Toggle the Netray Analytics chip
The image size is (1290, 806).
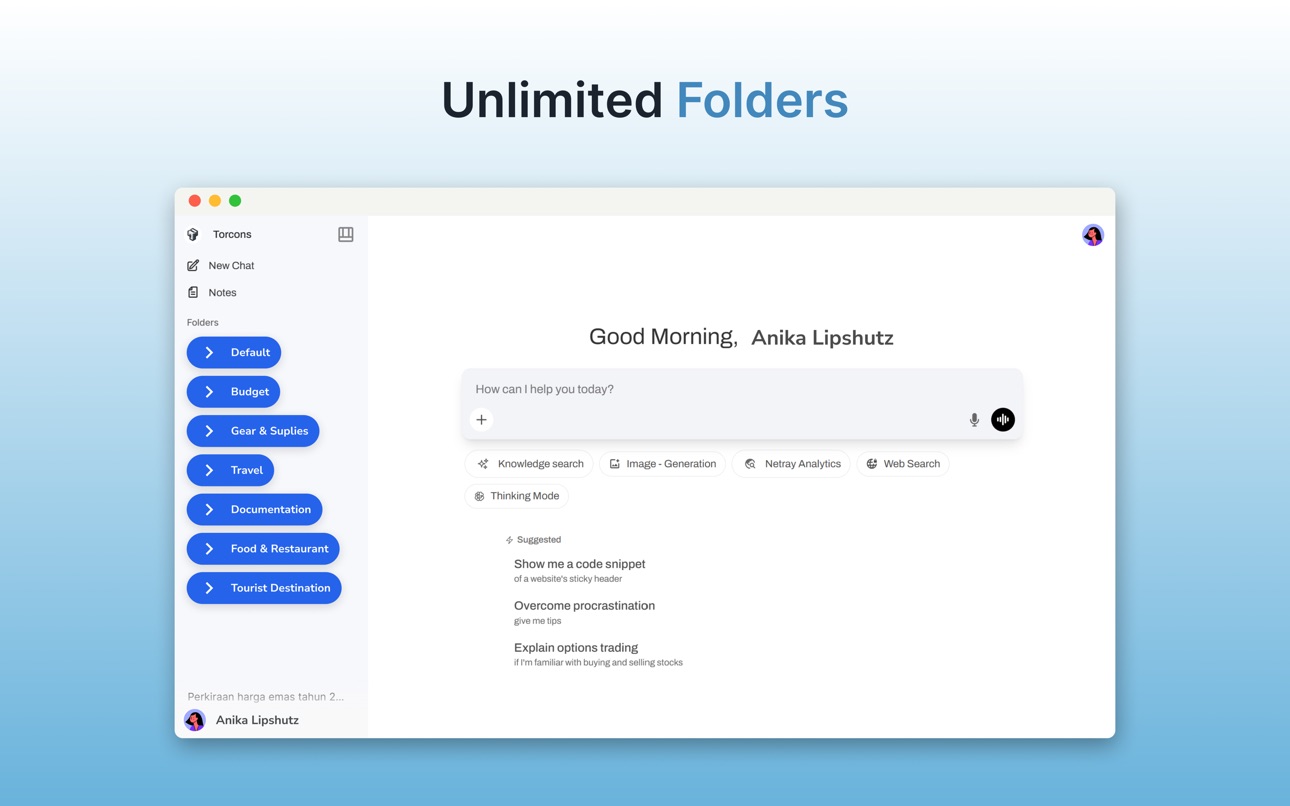pos(791,464)
